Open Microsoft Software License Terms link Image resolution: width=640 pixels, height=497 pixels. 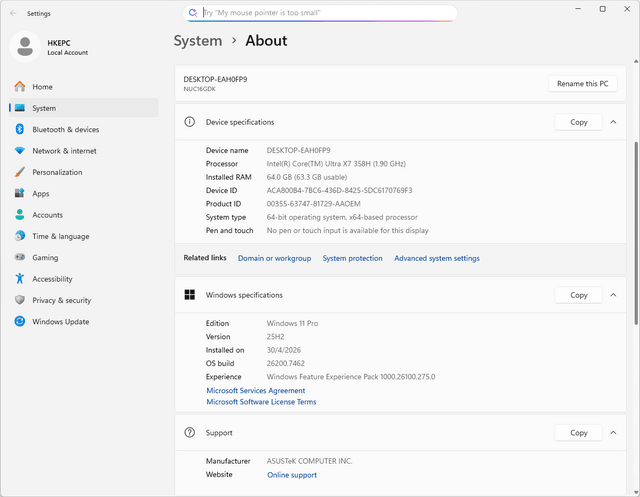point(261,402)
